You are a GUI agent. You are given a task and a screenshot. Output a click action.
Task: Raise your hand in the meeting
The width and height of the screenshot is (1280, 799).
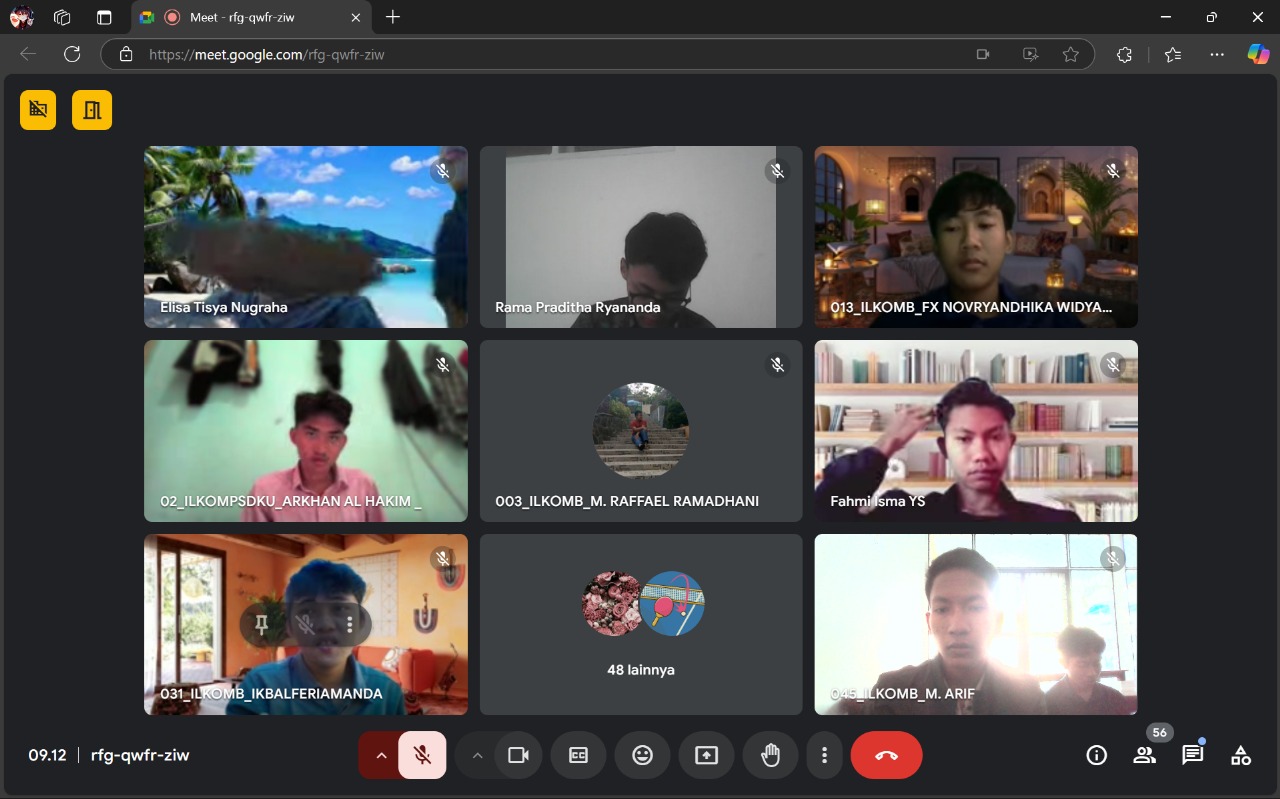click(770, 755)
